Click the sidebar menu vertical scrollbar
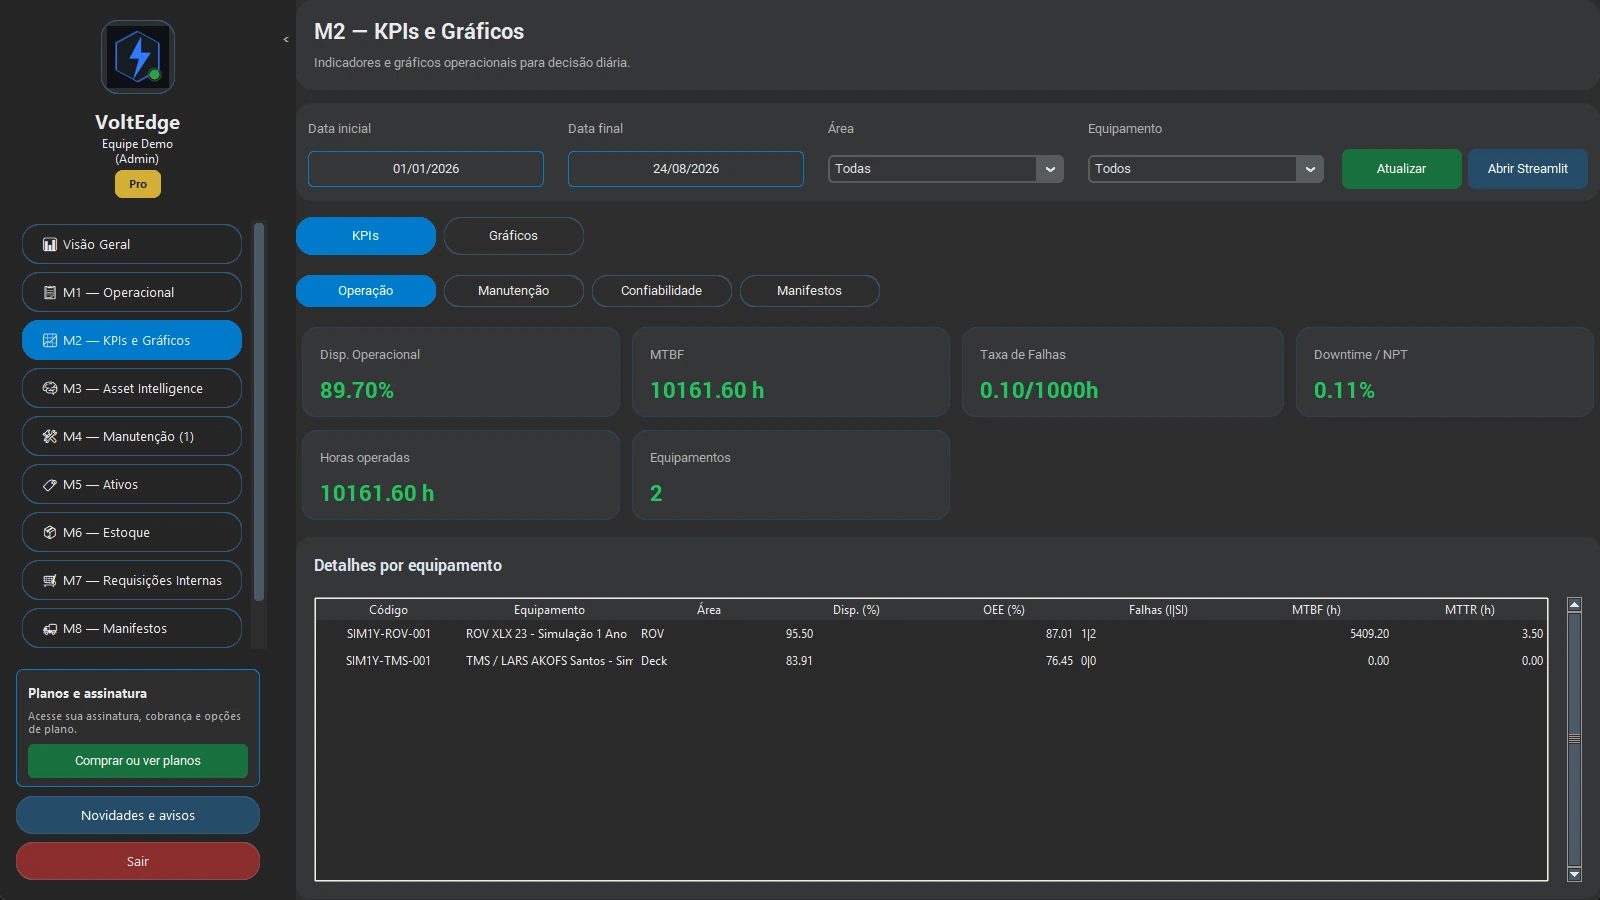 tap(259, 412)
